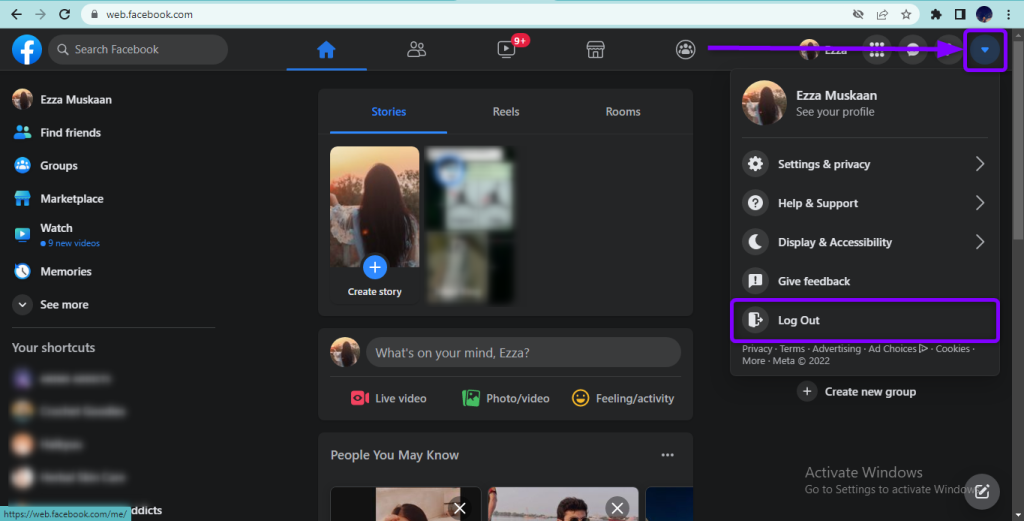Open the Watch video icon with 9+ badge

[506, 49]
